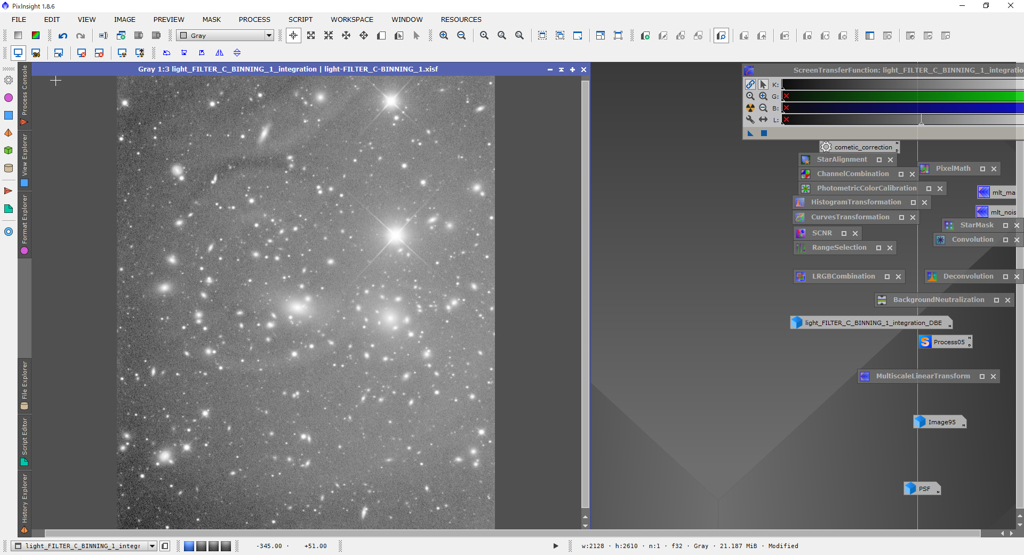Screen dimensions: 1024x555
Task: Click the ChannelCombination process icon
Action: click(806, 174)
